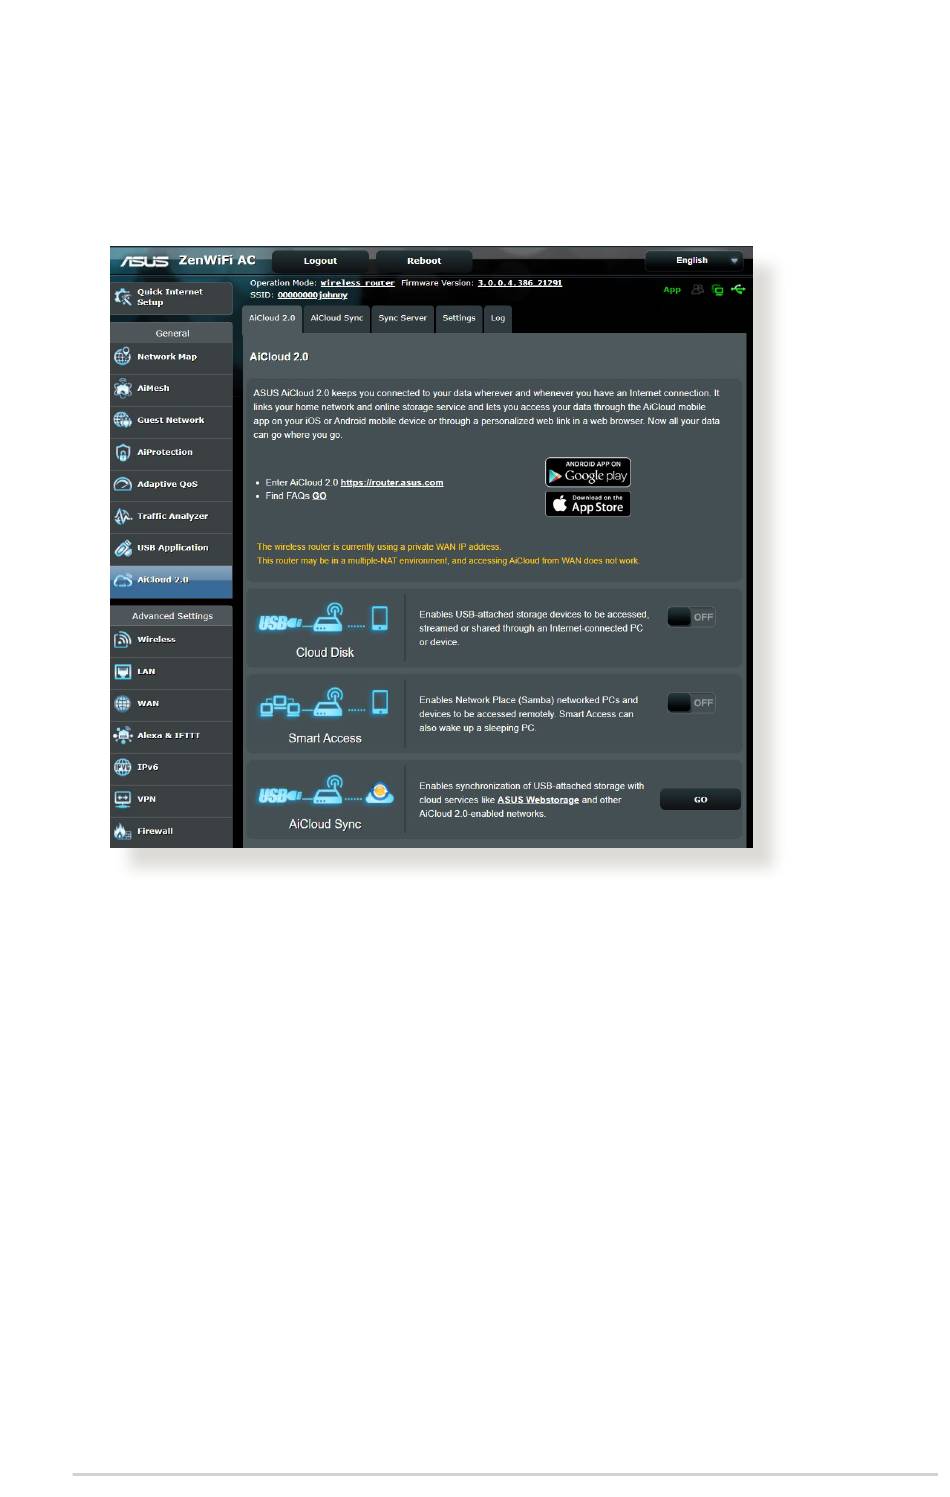950x1497 pixels.
Task: Open the firmware version link
Action: pyautogui.click(x=520, y=283)
